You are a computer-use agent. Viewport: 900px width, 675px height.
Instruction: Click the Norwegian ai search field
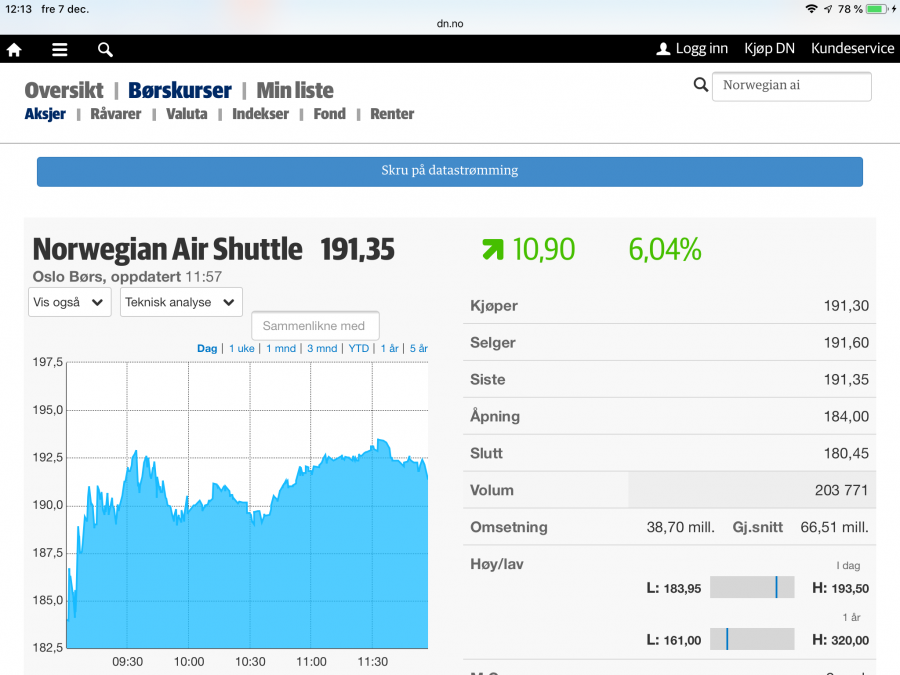(x=792, y=86)
